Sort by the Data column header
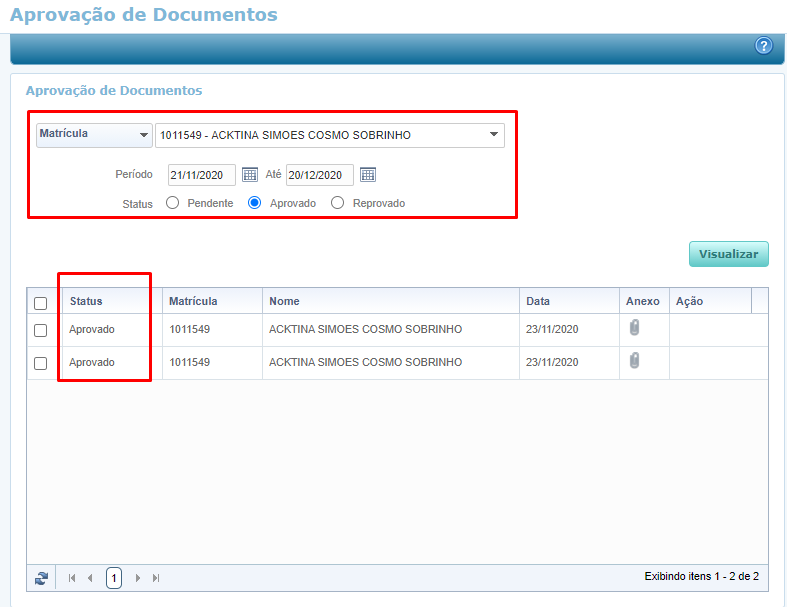The height and width of the screenshot is (607, 787). pyautogui.click(x=538, y=301)
